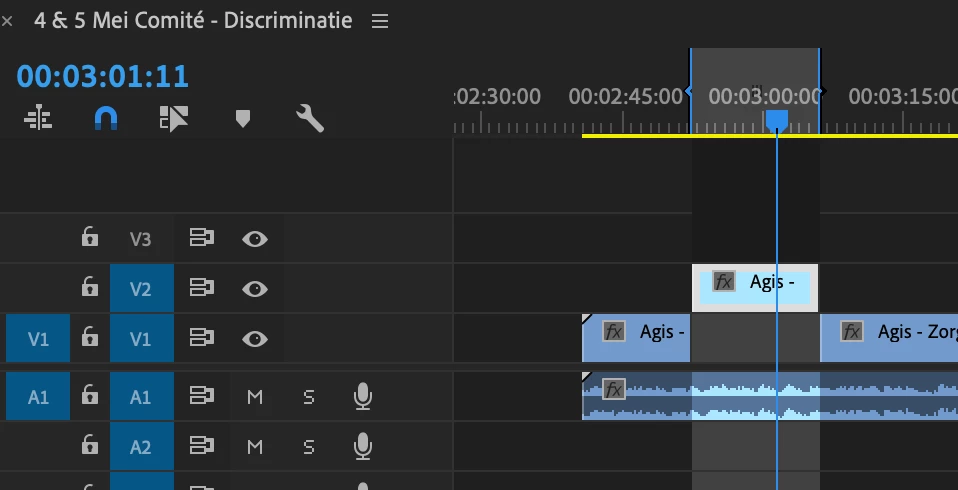
Task: Click fx badge on the first V1 Agis clip
Action: click(x=613, y=331)
